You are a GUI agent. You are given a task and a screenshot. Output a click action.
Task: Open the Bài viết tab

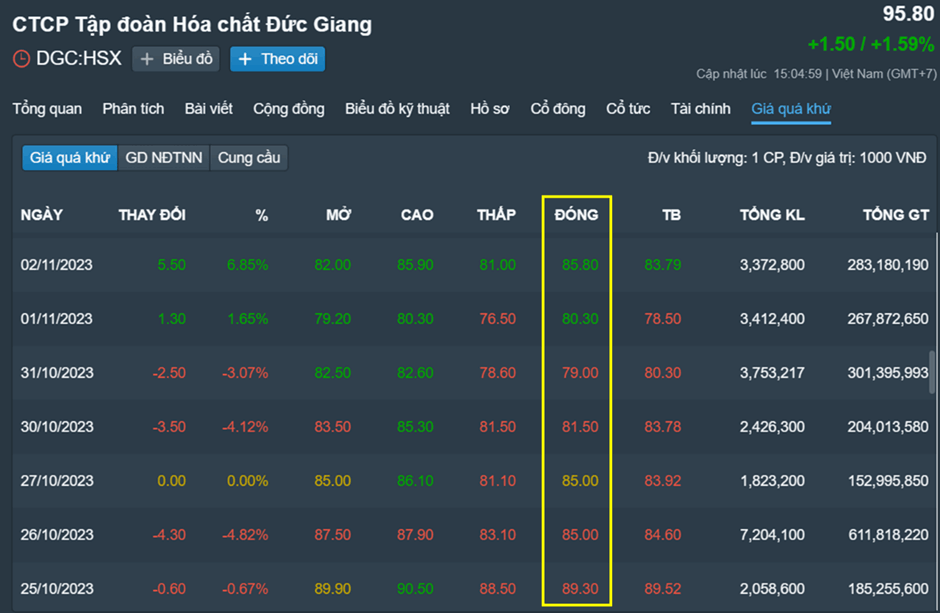point(209,108)
